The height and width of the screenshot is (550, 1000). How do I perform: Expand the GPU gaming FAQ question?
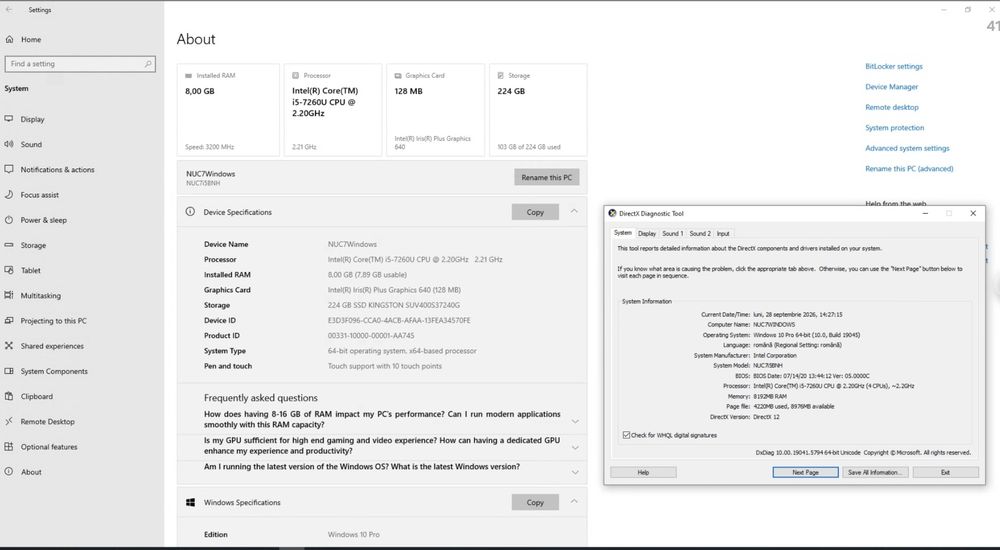[x=575, y=447]
